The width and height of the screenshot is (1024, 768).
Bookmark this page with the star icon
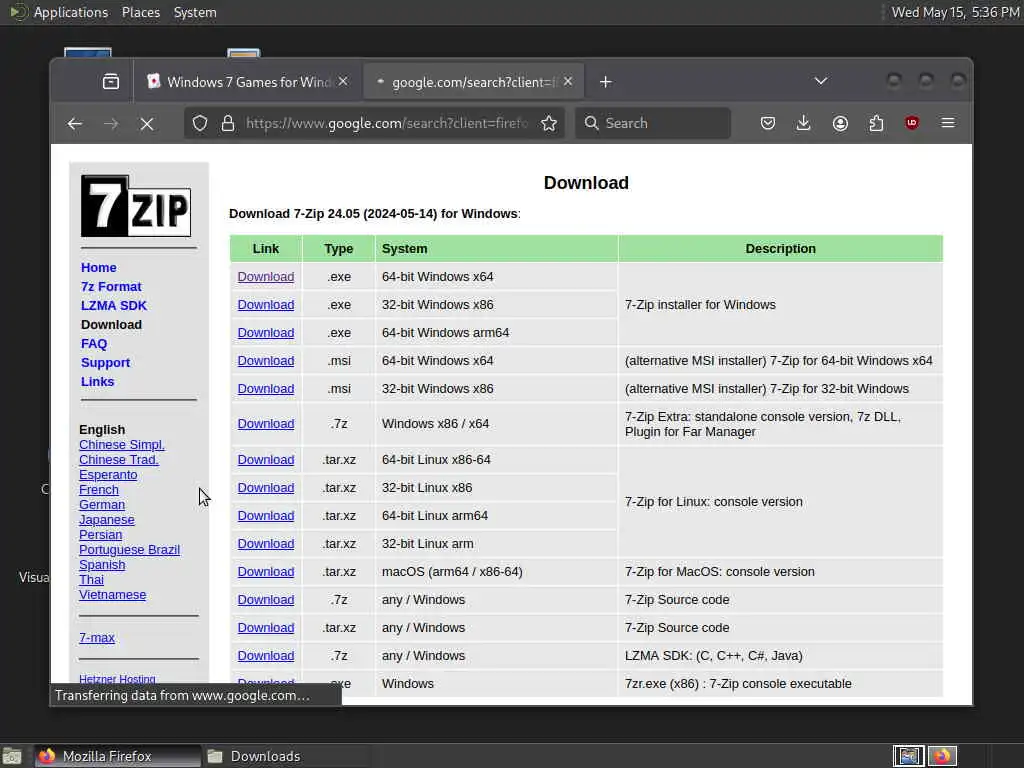point(549,123)
